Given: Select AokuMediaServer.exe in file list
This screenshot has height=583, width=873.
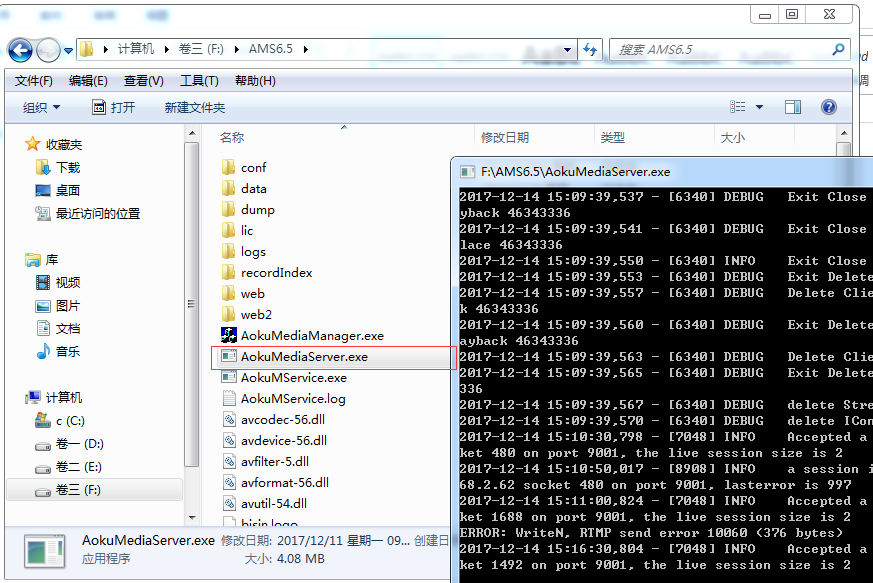Looking at the screenshot, I should [333, 357].
